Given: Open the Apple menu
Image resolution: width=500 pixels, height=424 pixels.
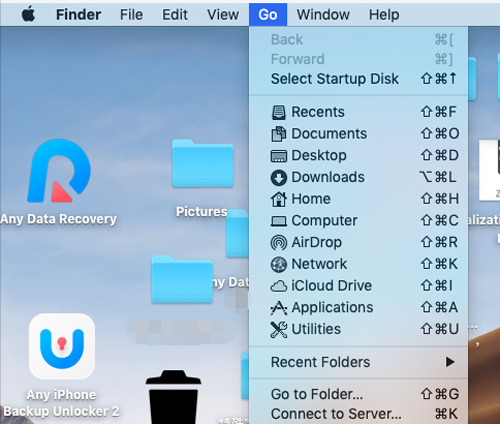Looking at the screenshot, I should point(29,15).
